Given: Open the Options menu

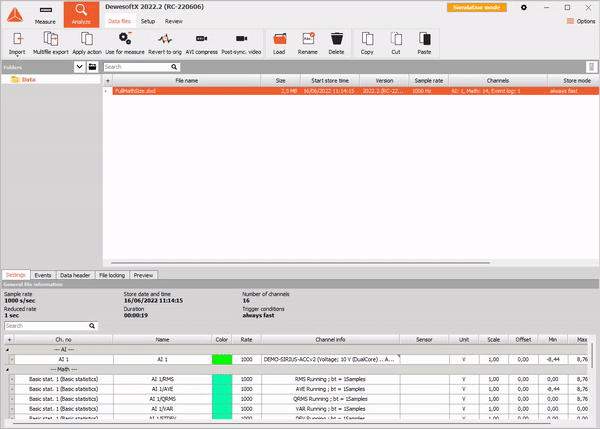Looking at the screenshot, I should [581, 21].
